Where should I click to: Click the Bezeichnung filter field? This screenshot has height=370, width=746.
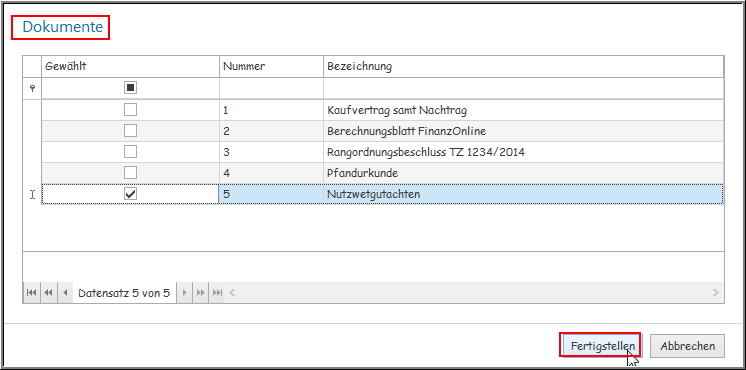(x=524, y=88)
